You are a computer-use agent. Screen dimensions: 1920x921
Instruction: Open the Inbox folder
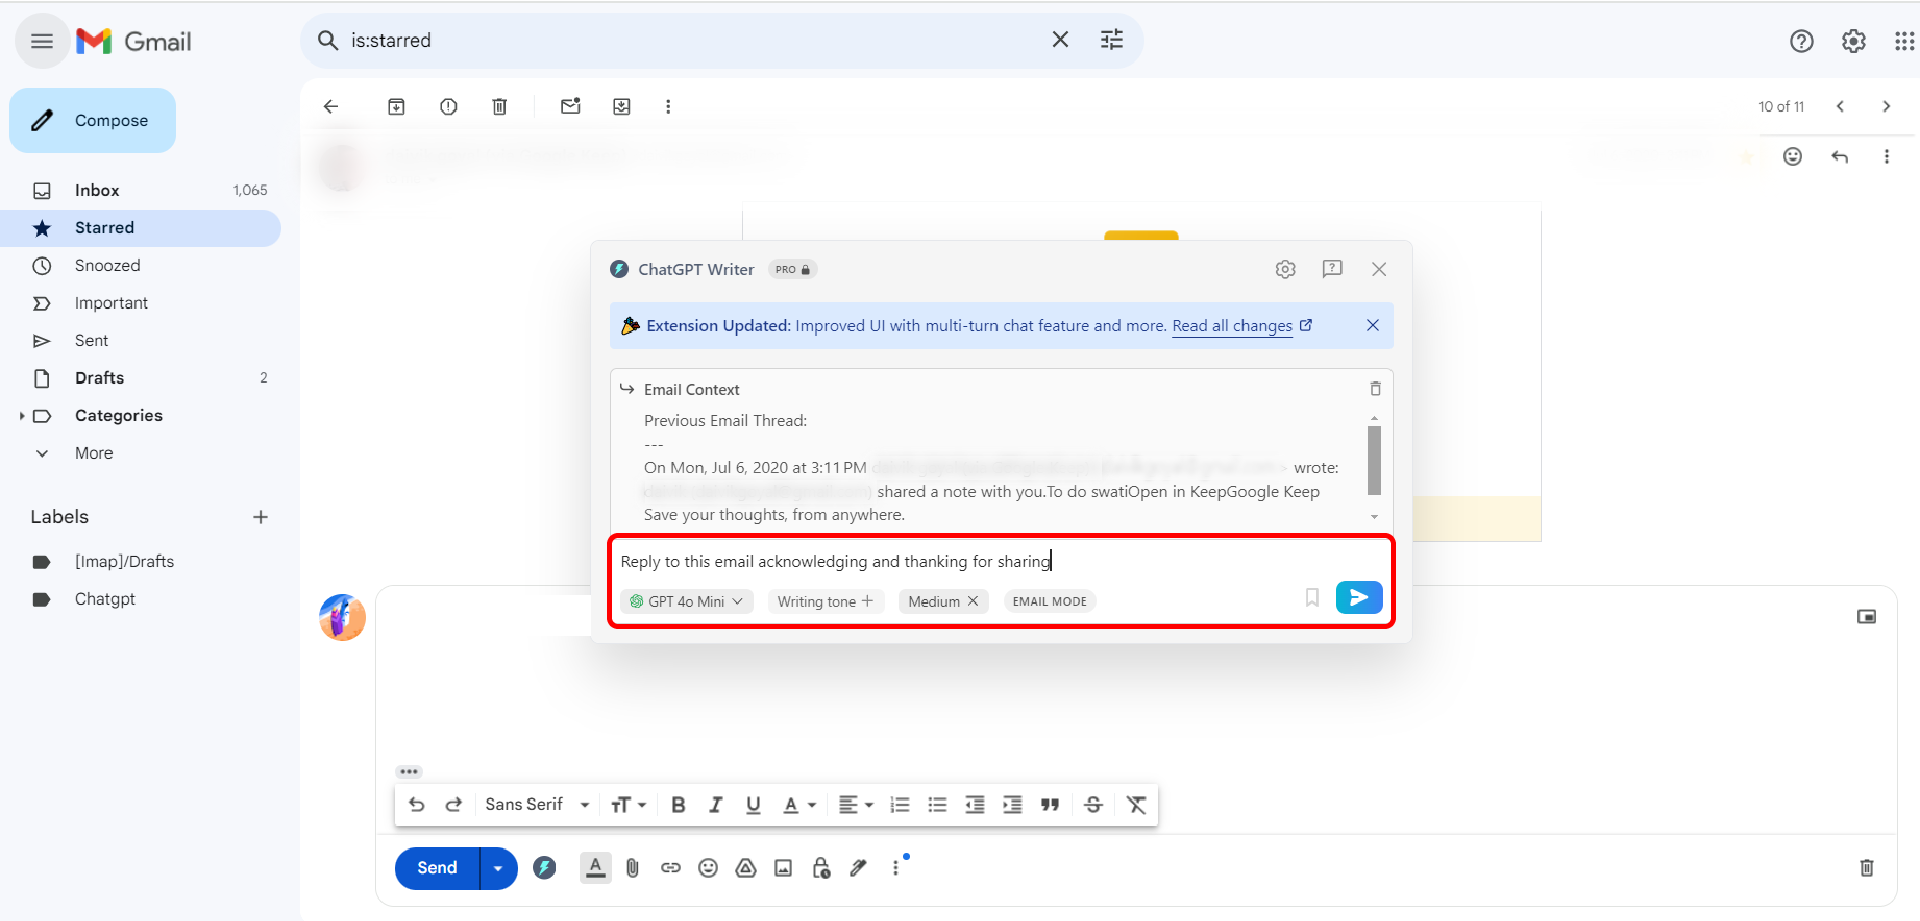[x=140, y=190]
